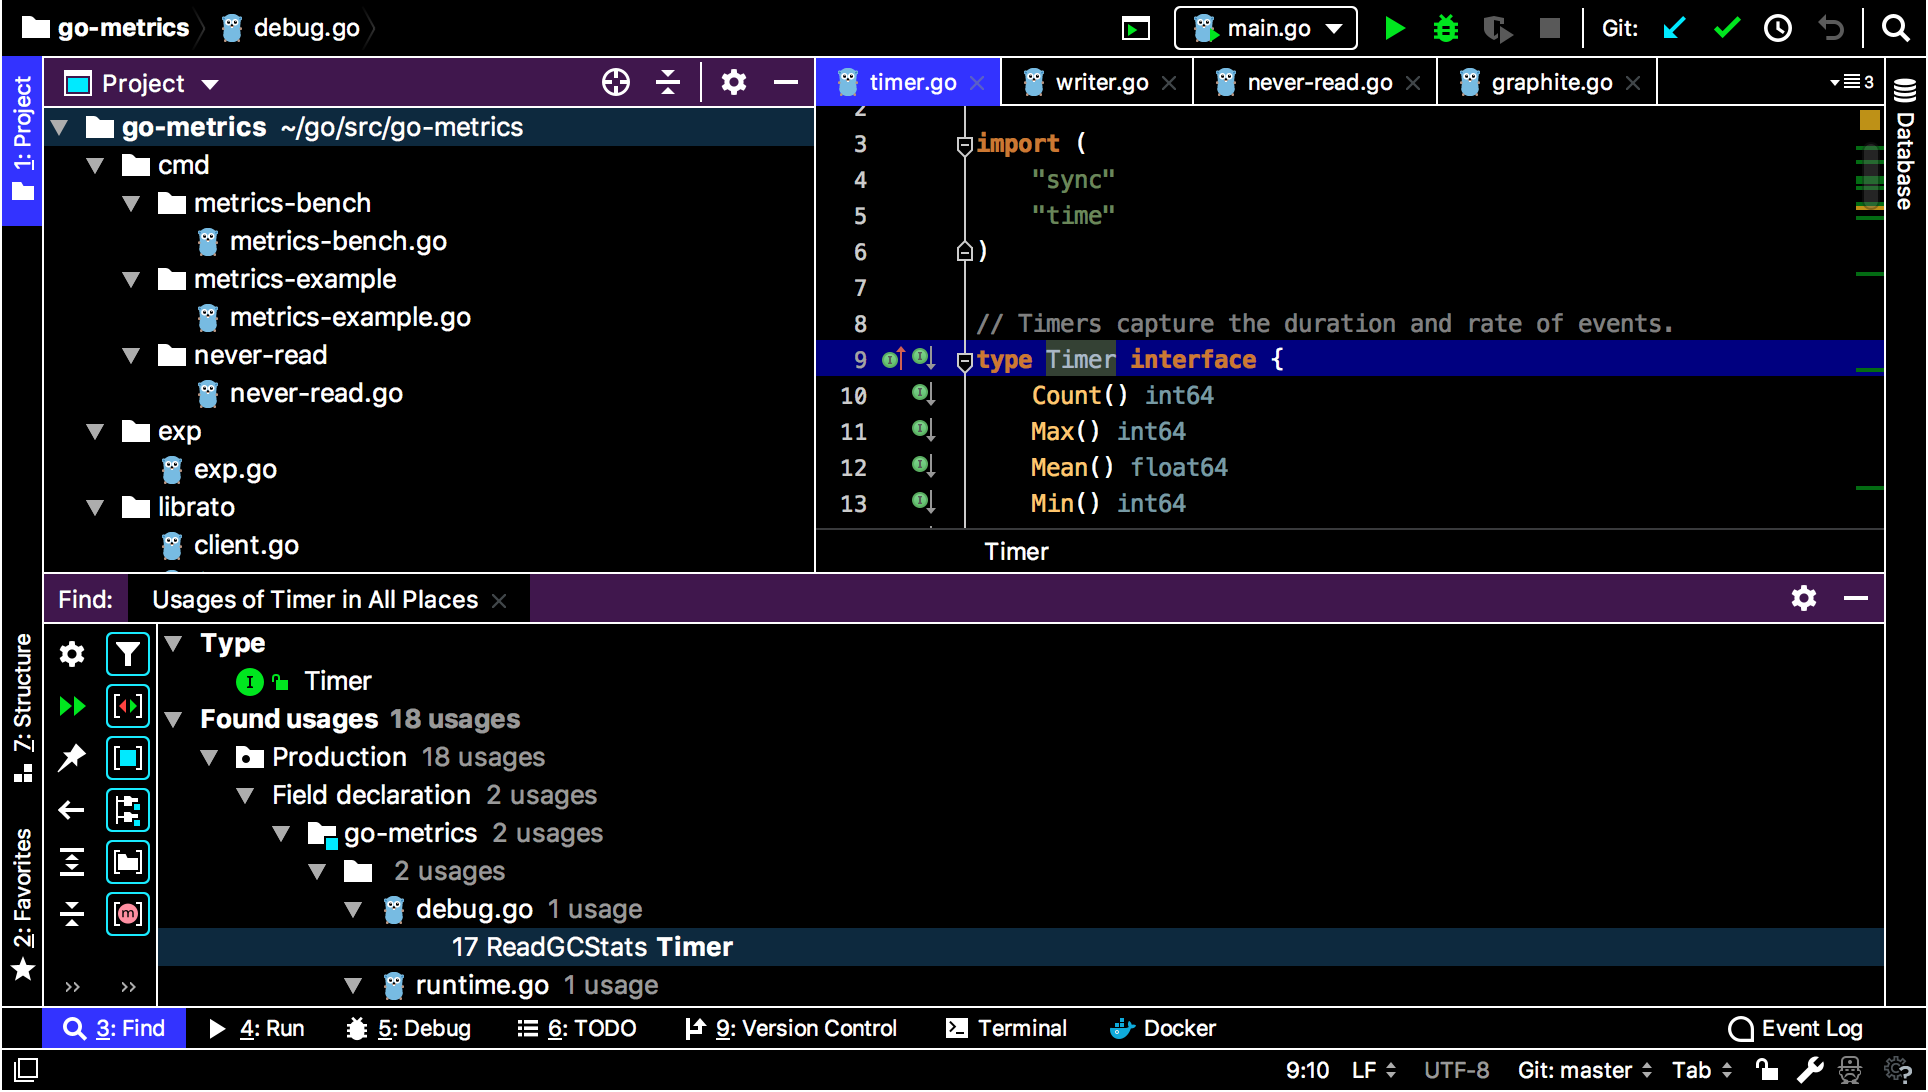The height and width of the screenshot is (1092, 1928).
Task: Toggle the 2: Favorites sidebar panel
Action: [x=20, y=901]
